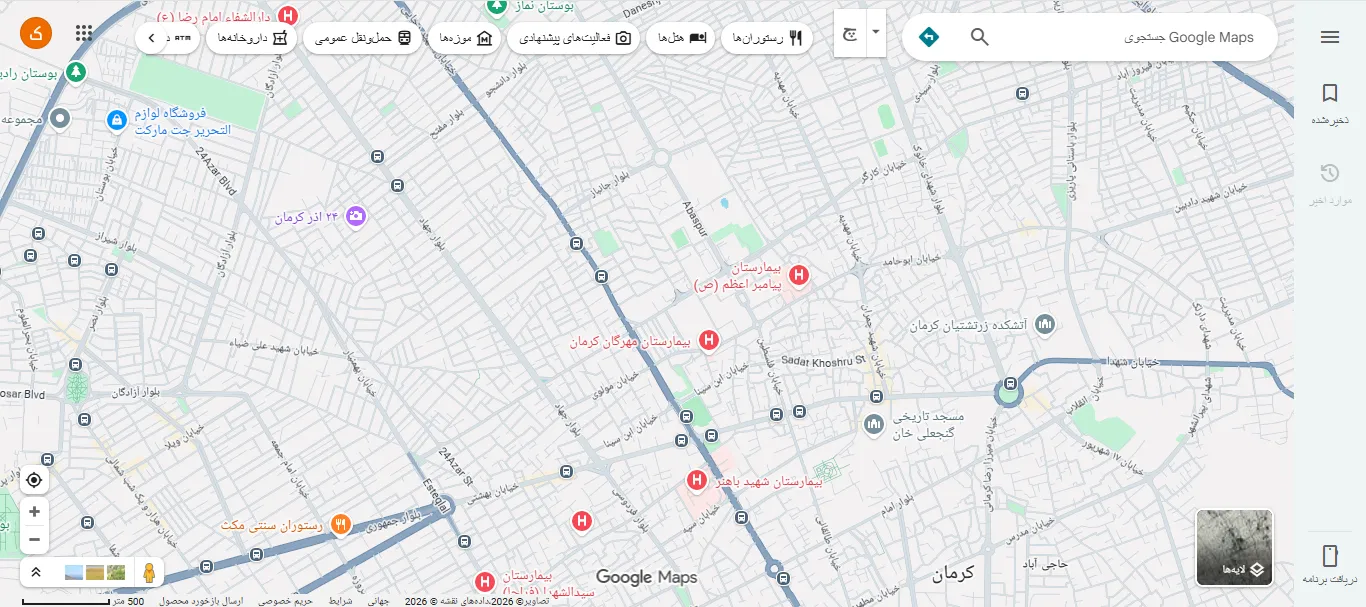Show more category chips with chevron

click(151, 38)
